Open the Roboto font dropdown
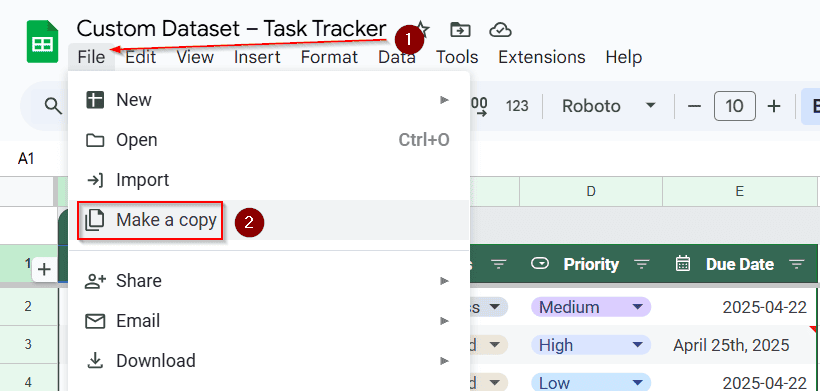Screen dimensions: 820x391 coord(608,106)
